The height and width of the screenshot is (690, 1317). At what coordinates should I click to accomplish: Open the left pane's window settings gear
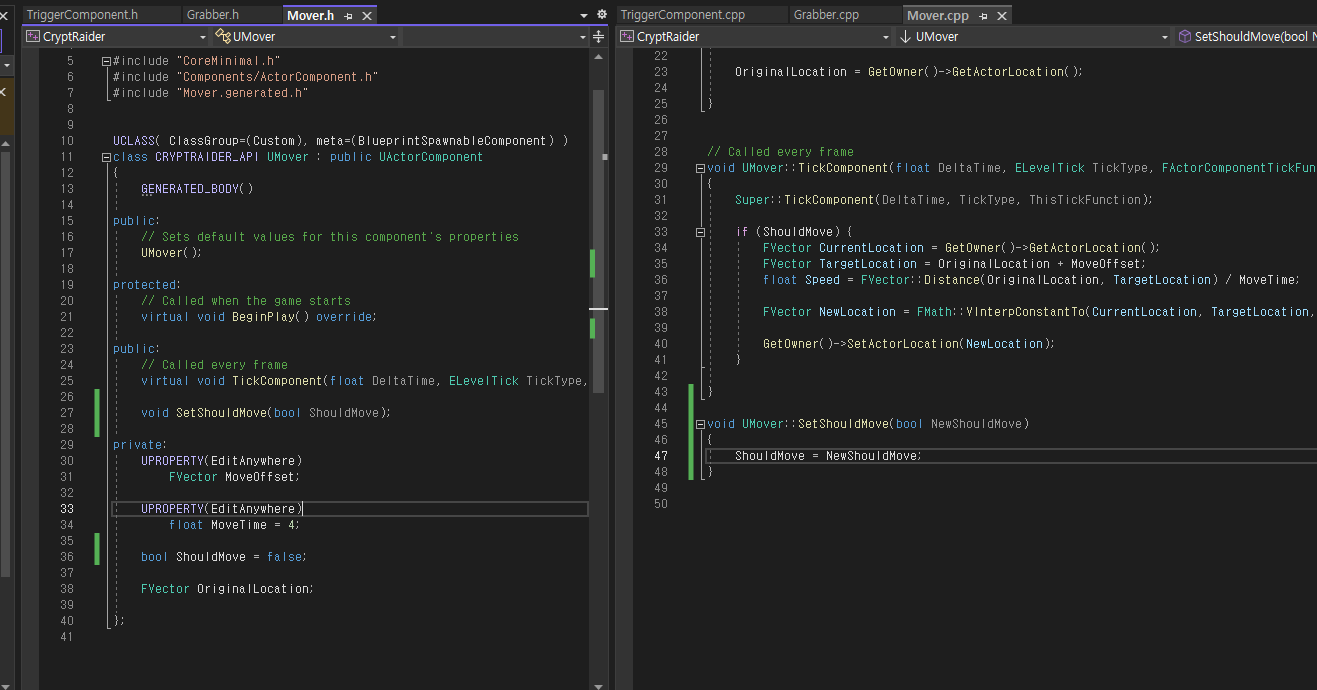coord(601,15)
